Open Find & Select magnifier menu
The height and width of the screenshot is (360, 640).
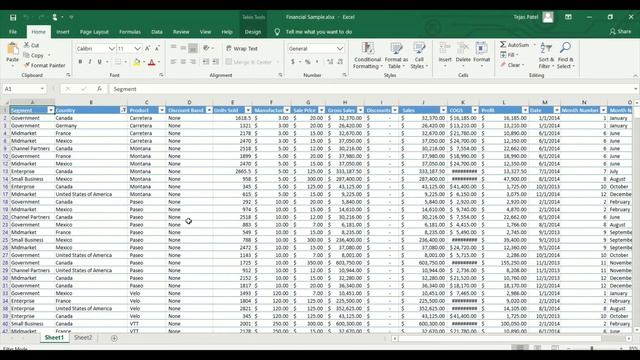tap(565, 56)
